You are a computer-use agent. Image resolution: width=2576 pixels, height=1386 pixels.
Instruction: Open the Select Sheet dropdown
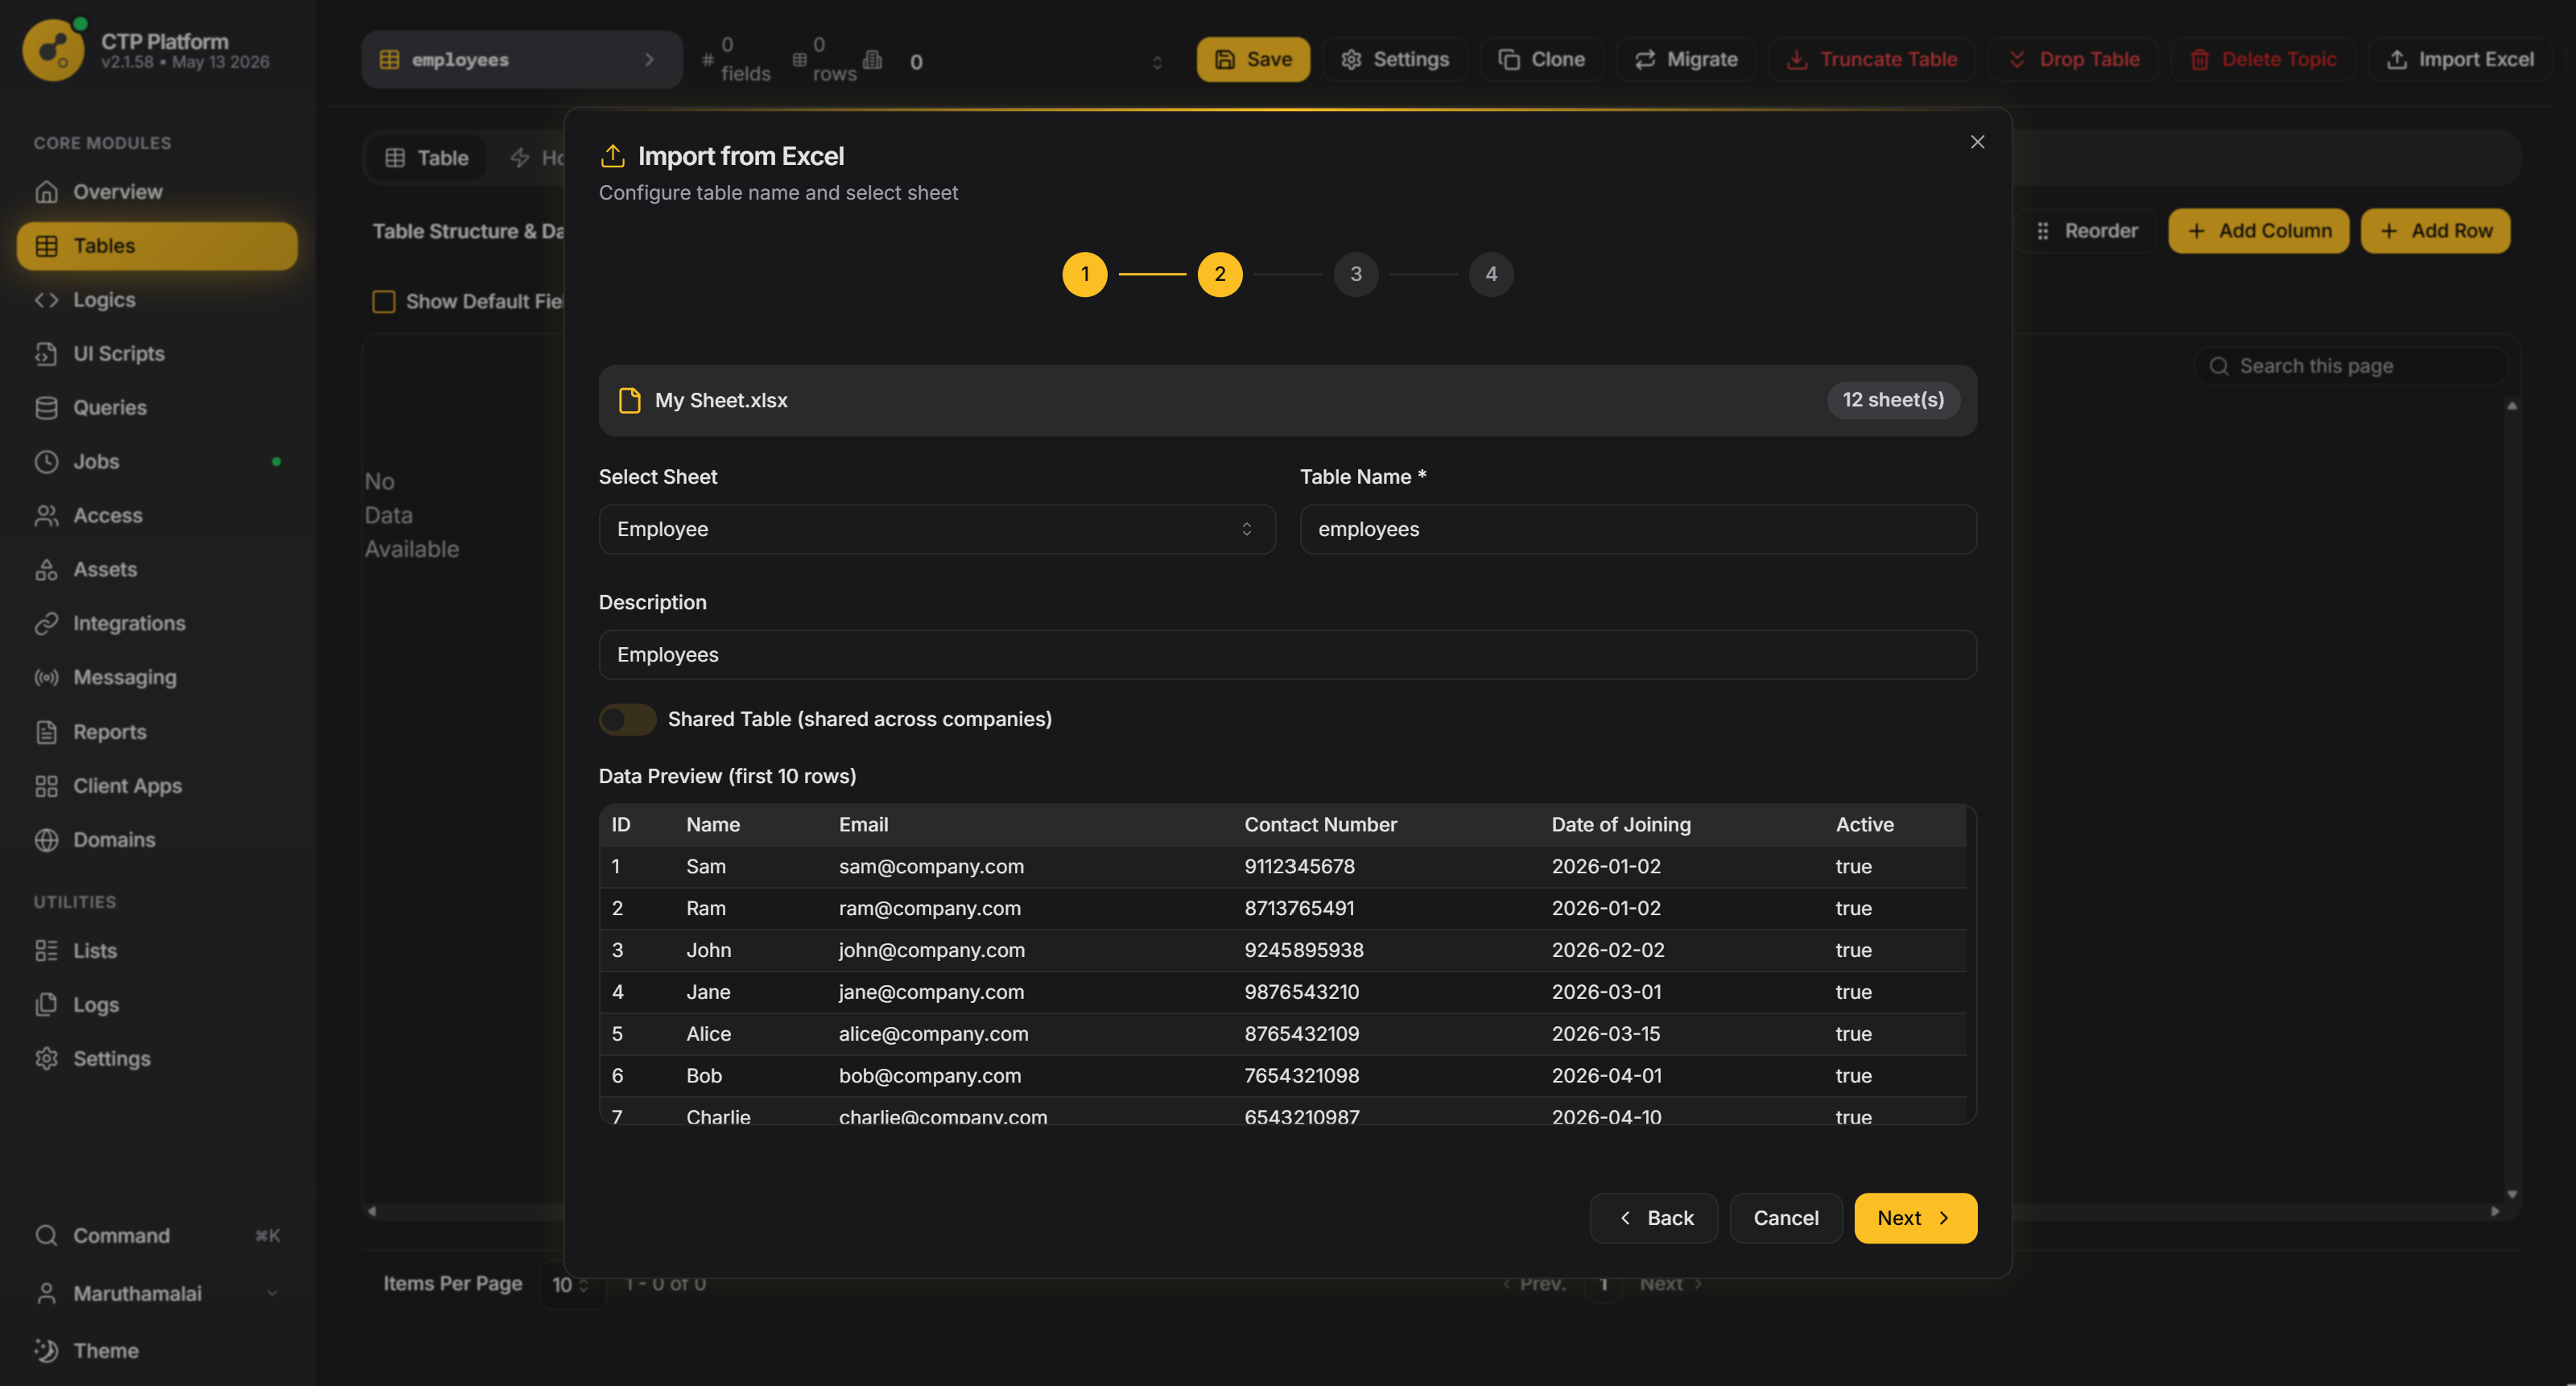(937, 529)
